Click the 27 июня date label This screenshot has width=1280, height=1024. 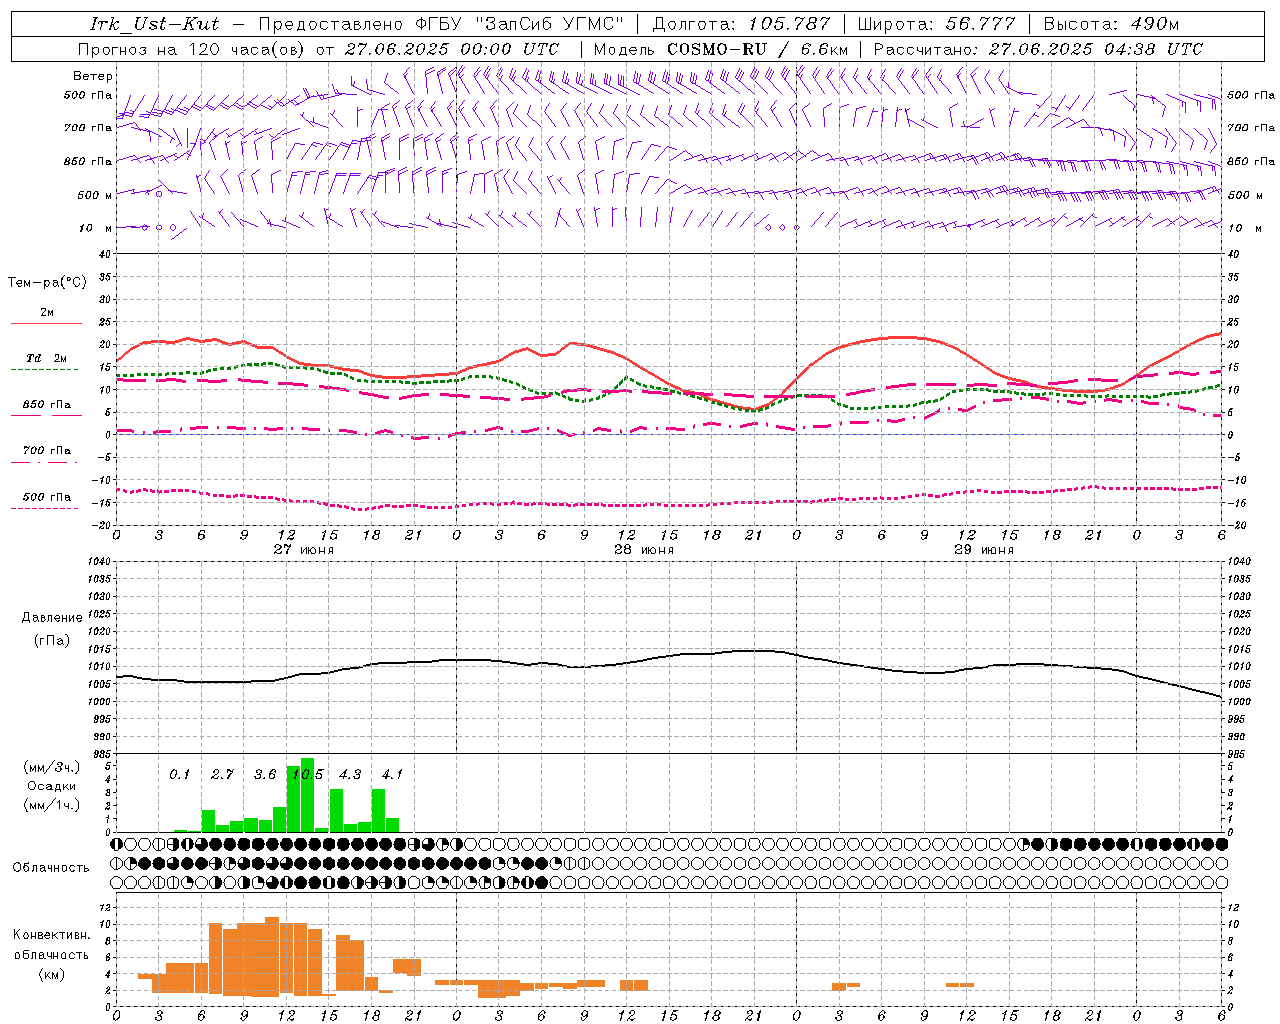(x=304, y=550)
